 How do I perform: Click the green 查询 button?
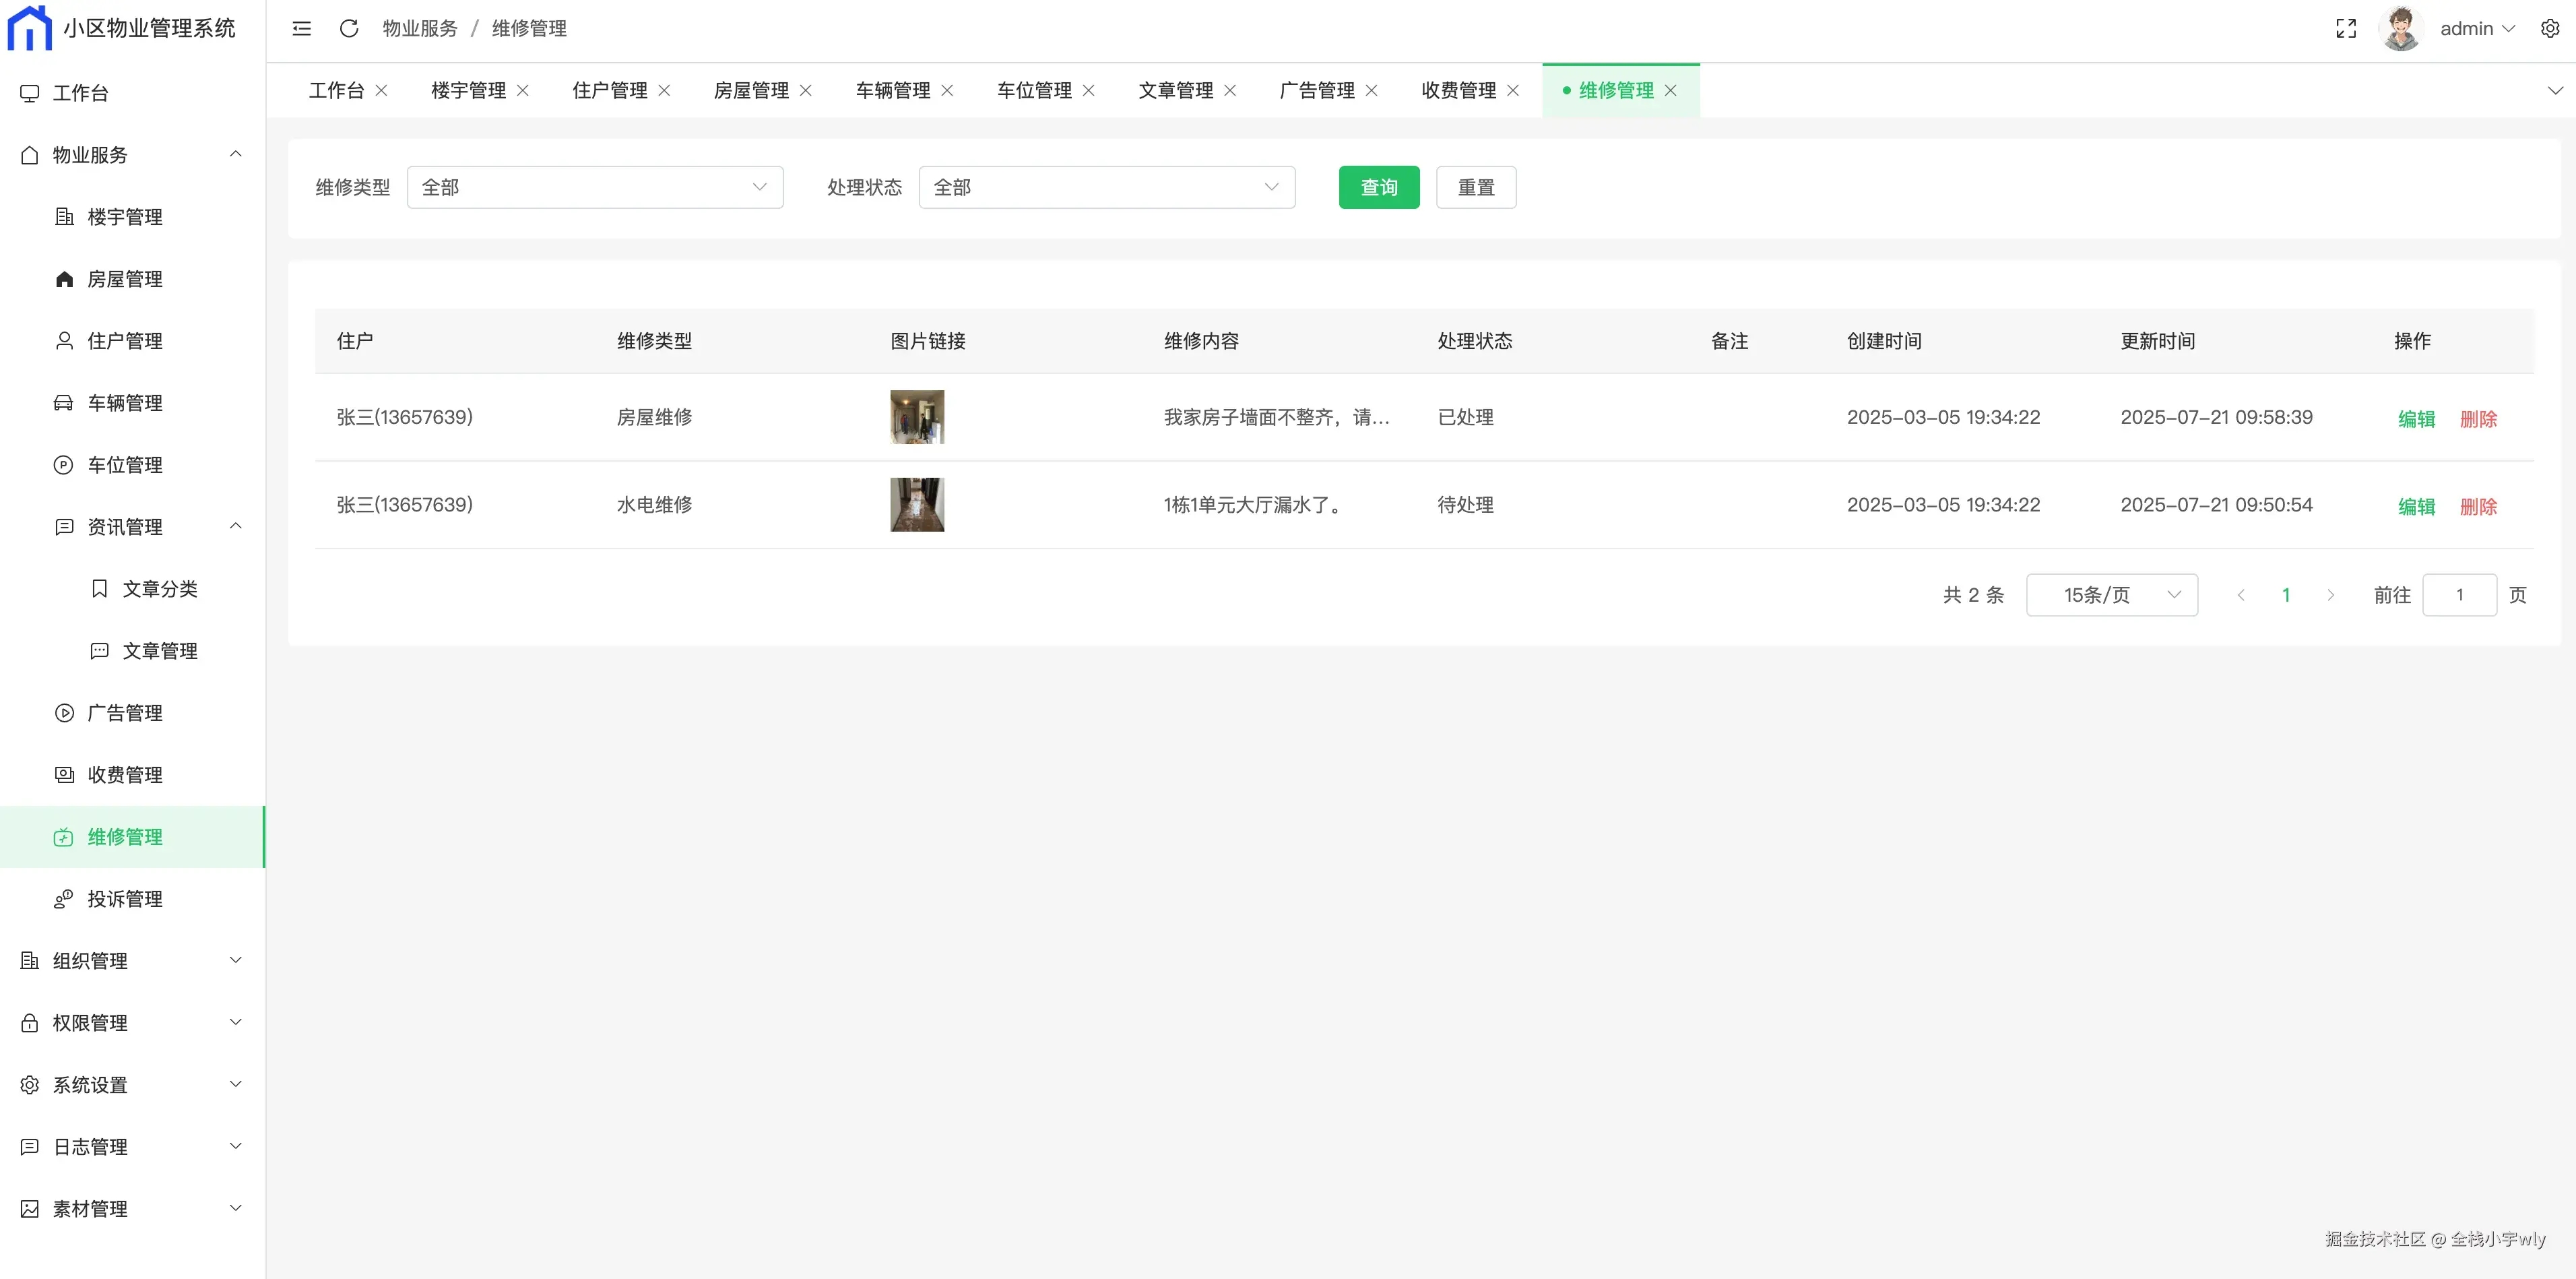click(1378, 188)
